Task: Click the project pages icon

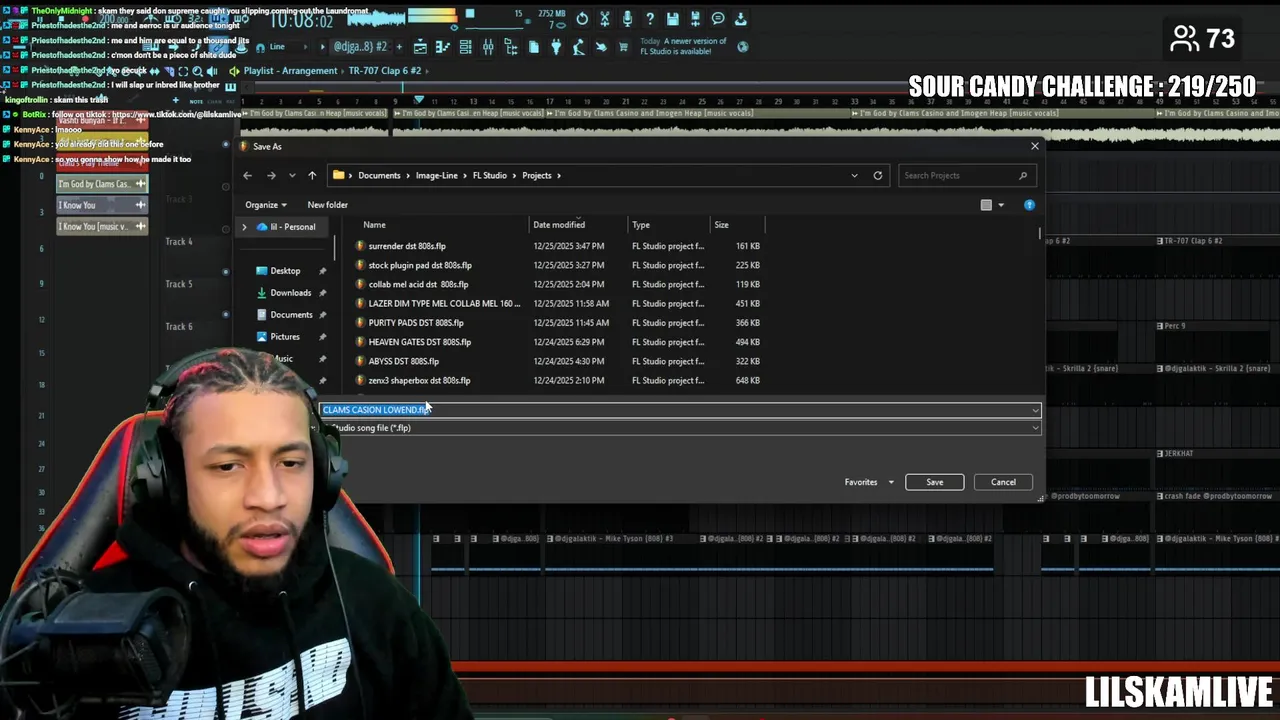Action: (534, 47)
